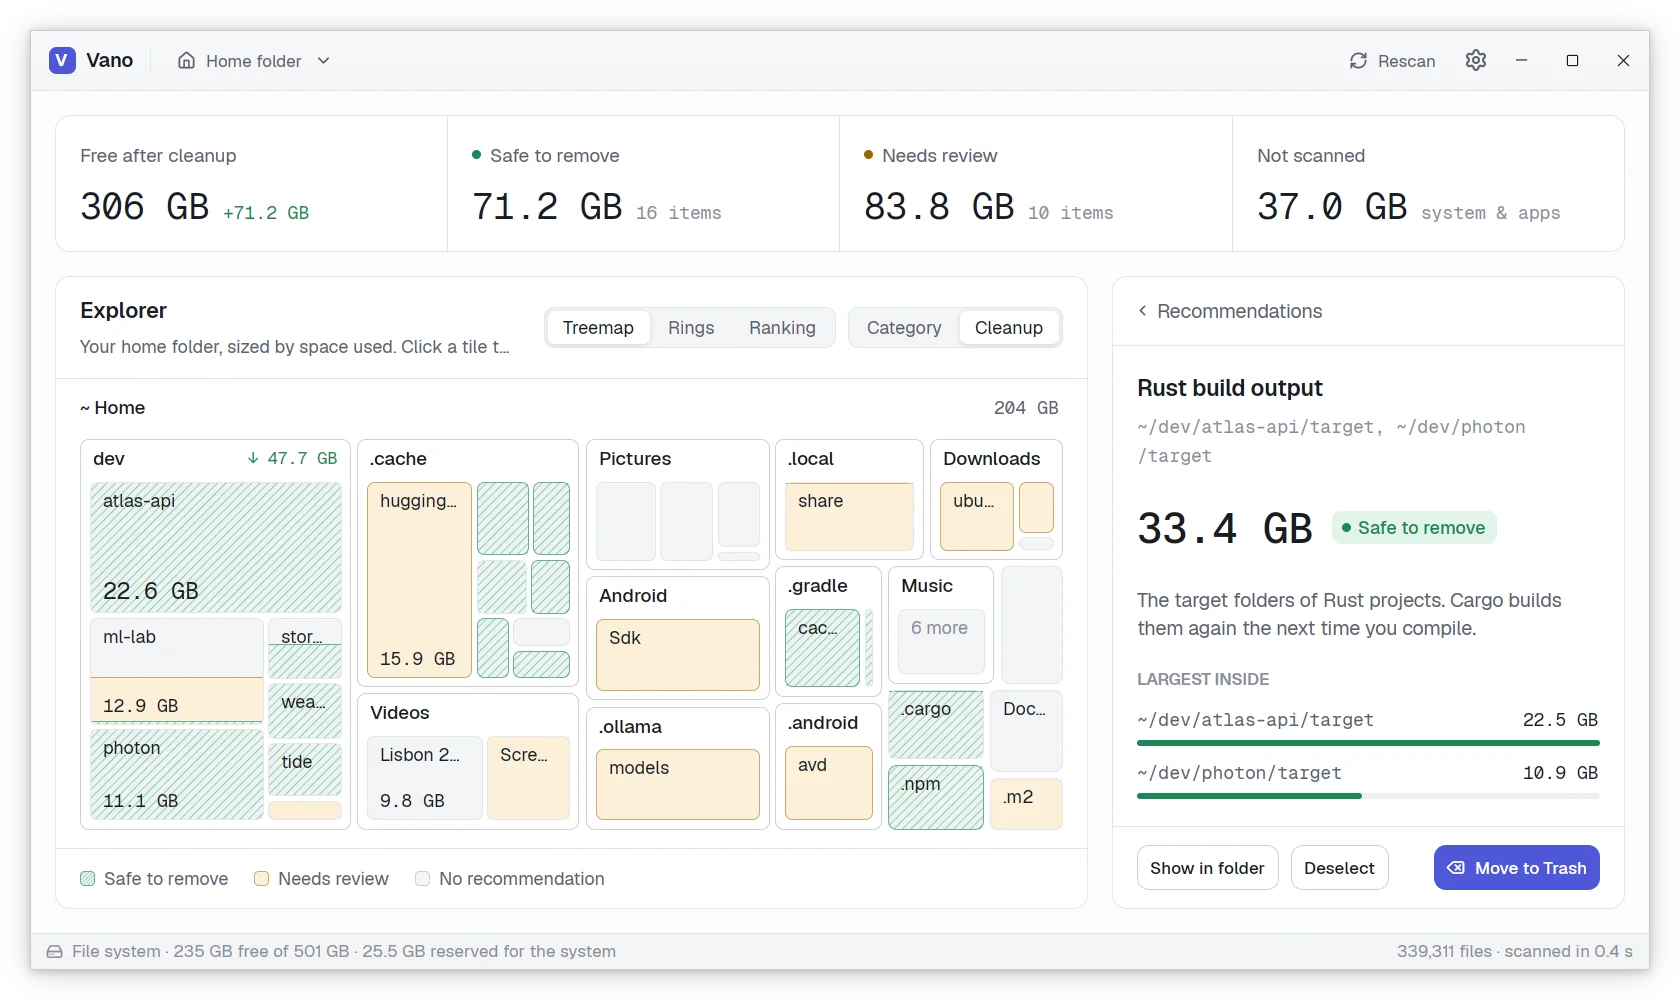The width and height of the screenshot is (1680, 1000).
Task: Select the ubu… tile in Downloads
Action: tap(977, 516)
